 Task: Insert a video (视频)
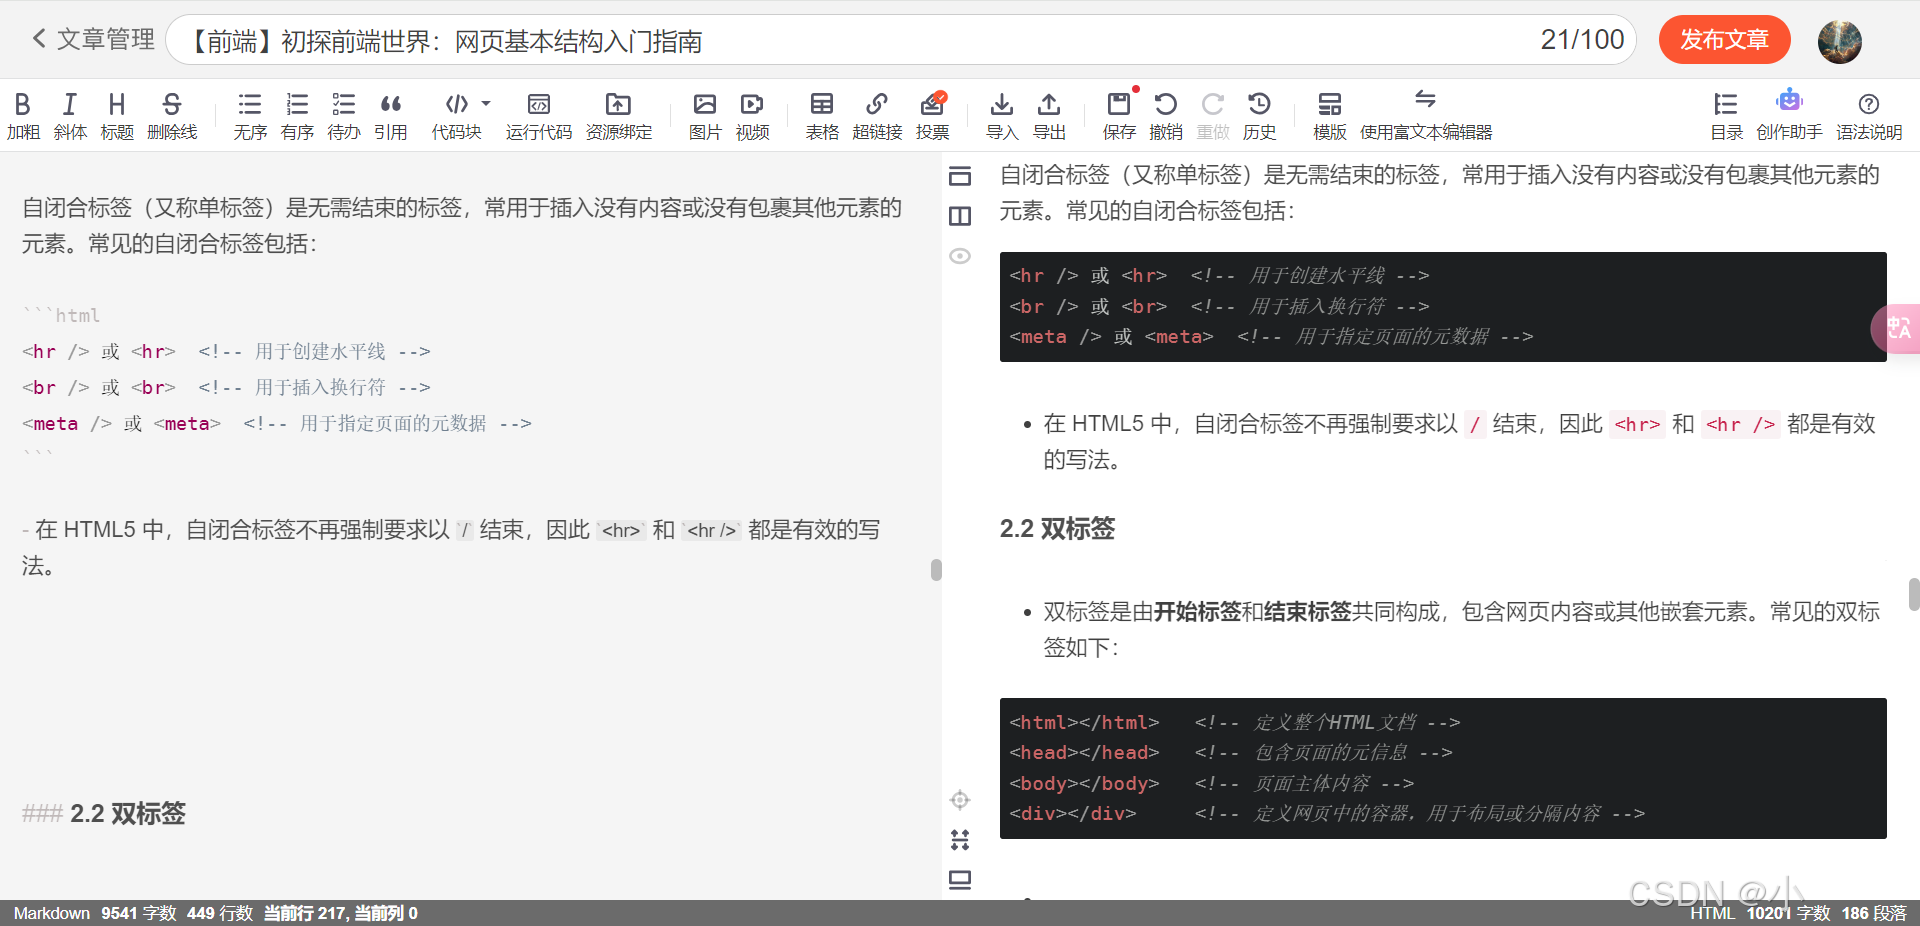point(752,116)
